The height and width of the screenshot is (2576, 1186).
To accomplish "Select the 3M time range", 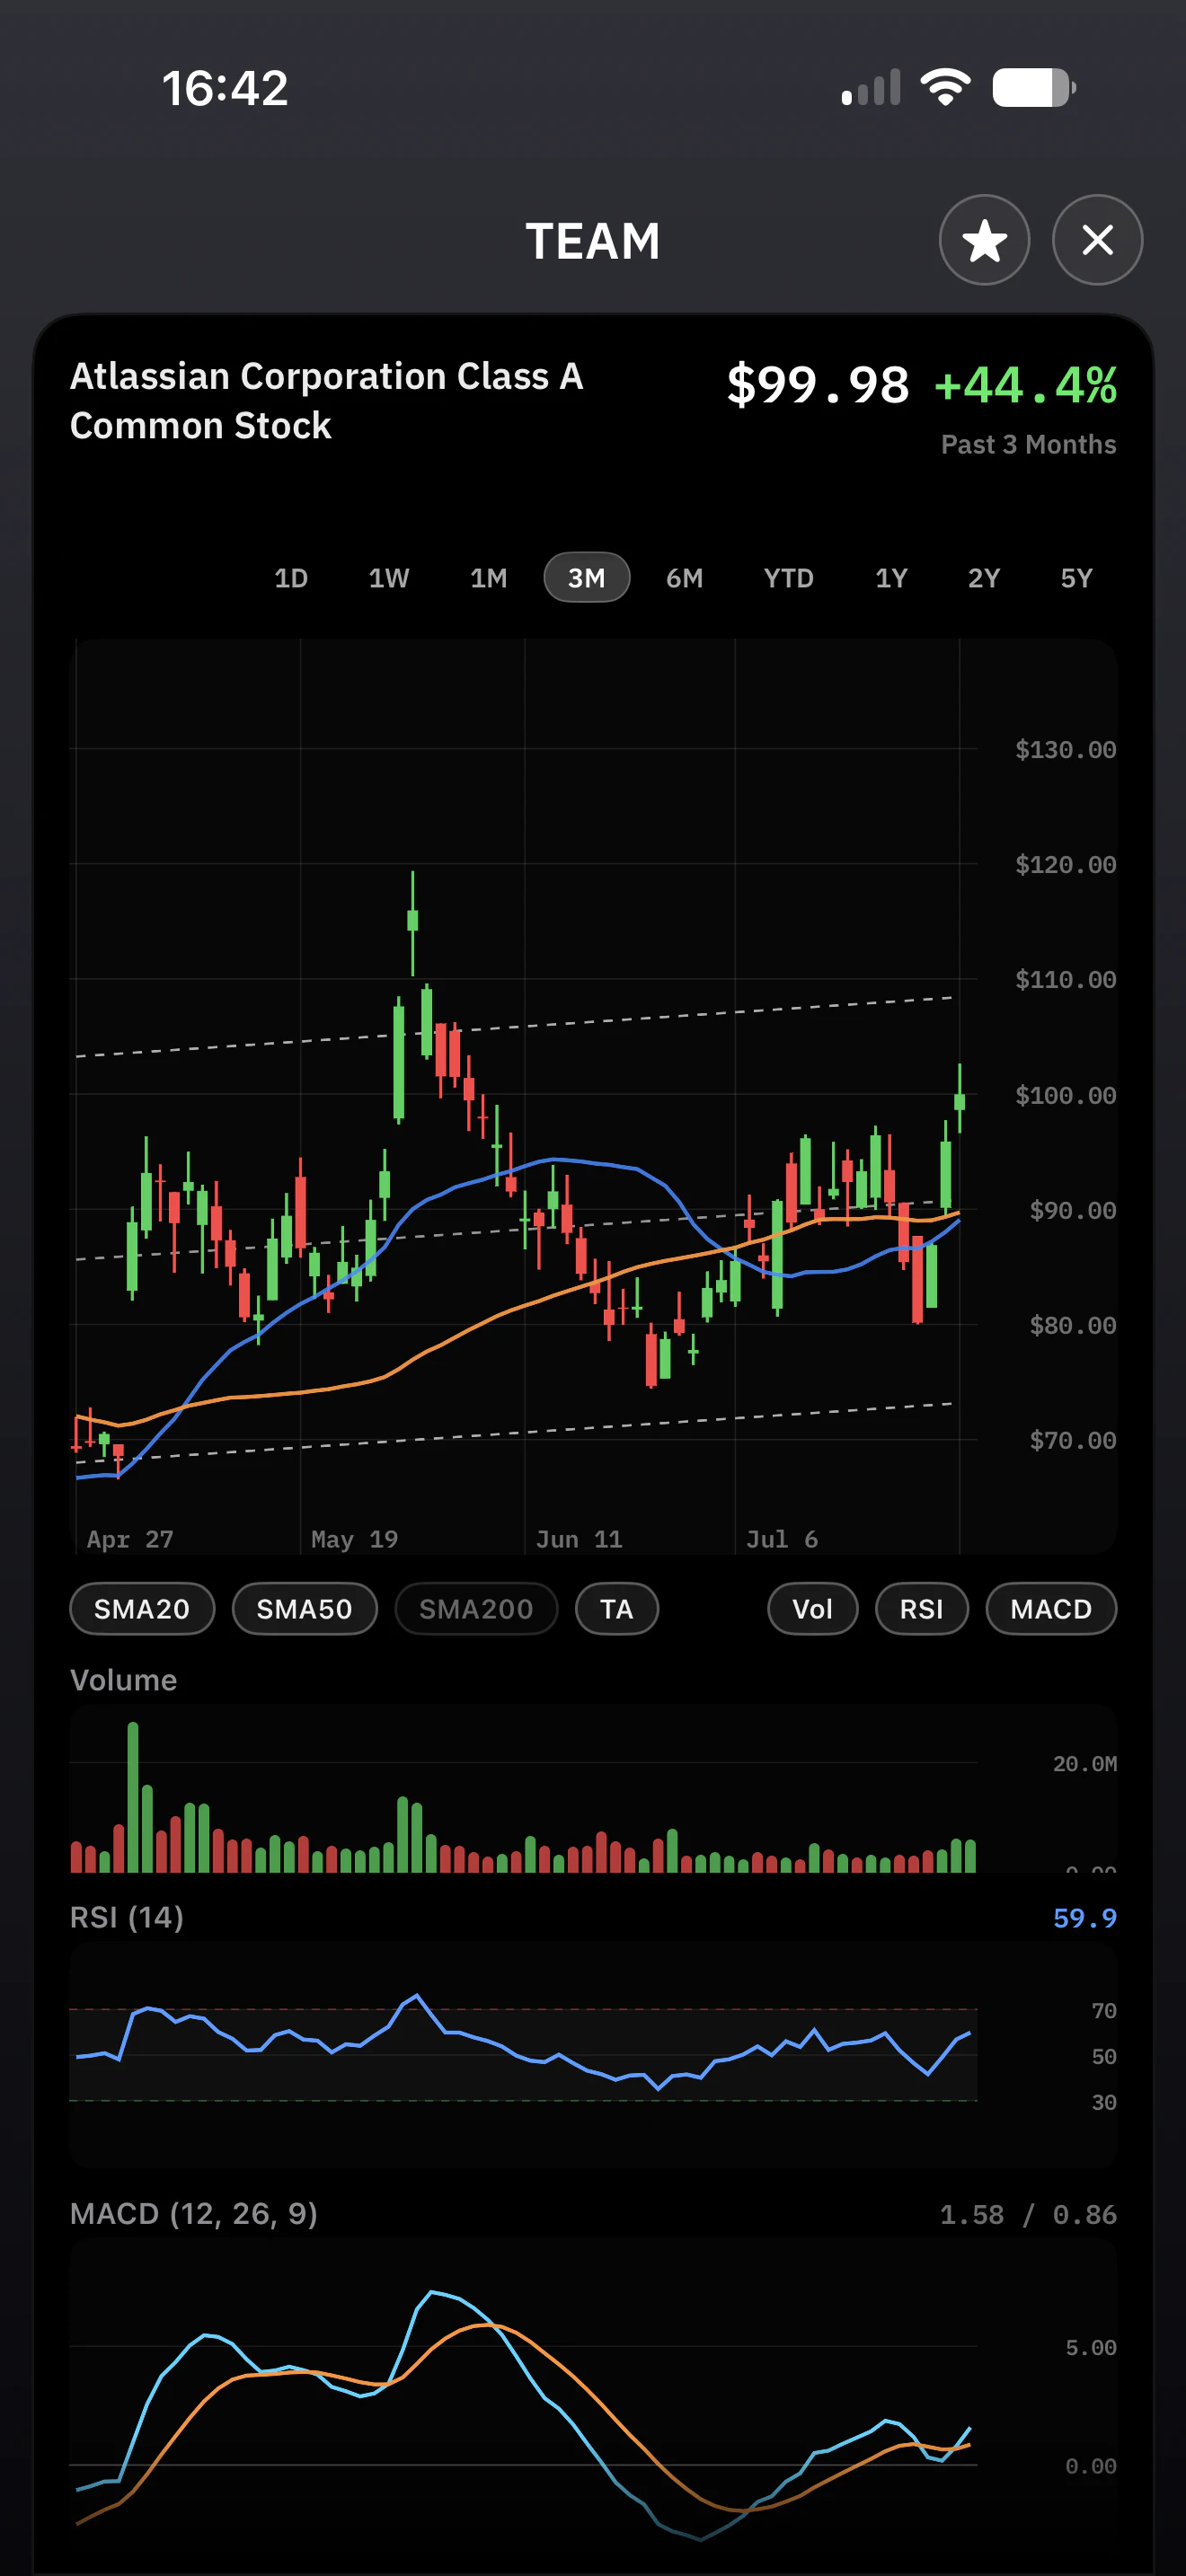I will point(587,578).
